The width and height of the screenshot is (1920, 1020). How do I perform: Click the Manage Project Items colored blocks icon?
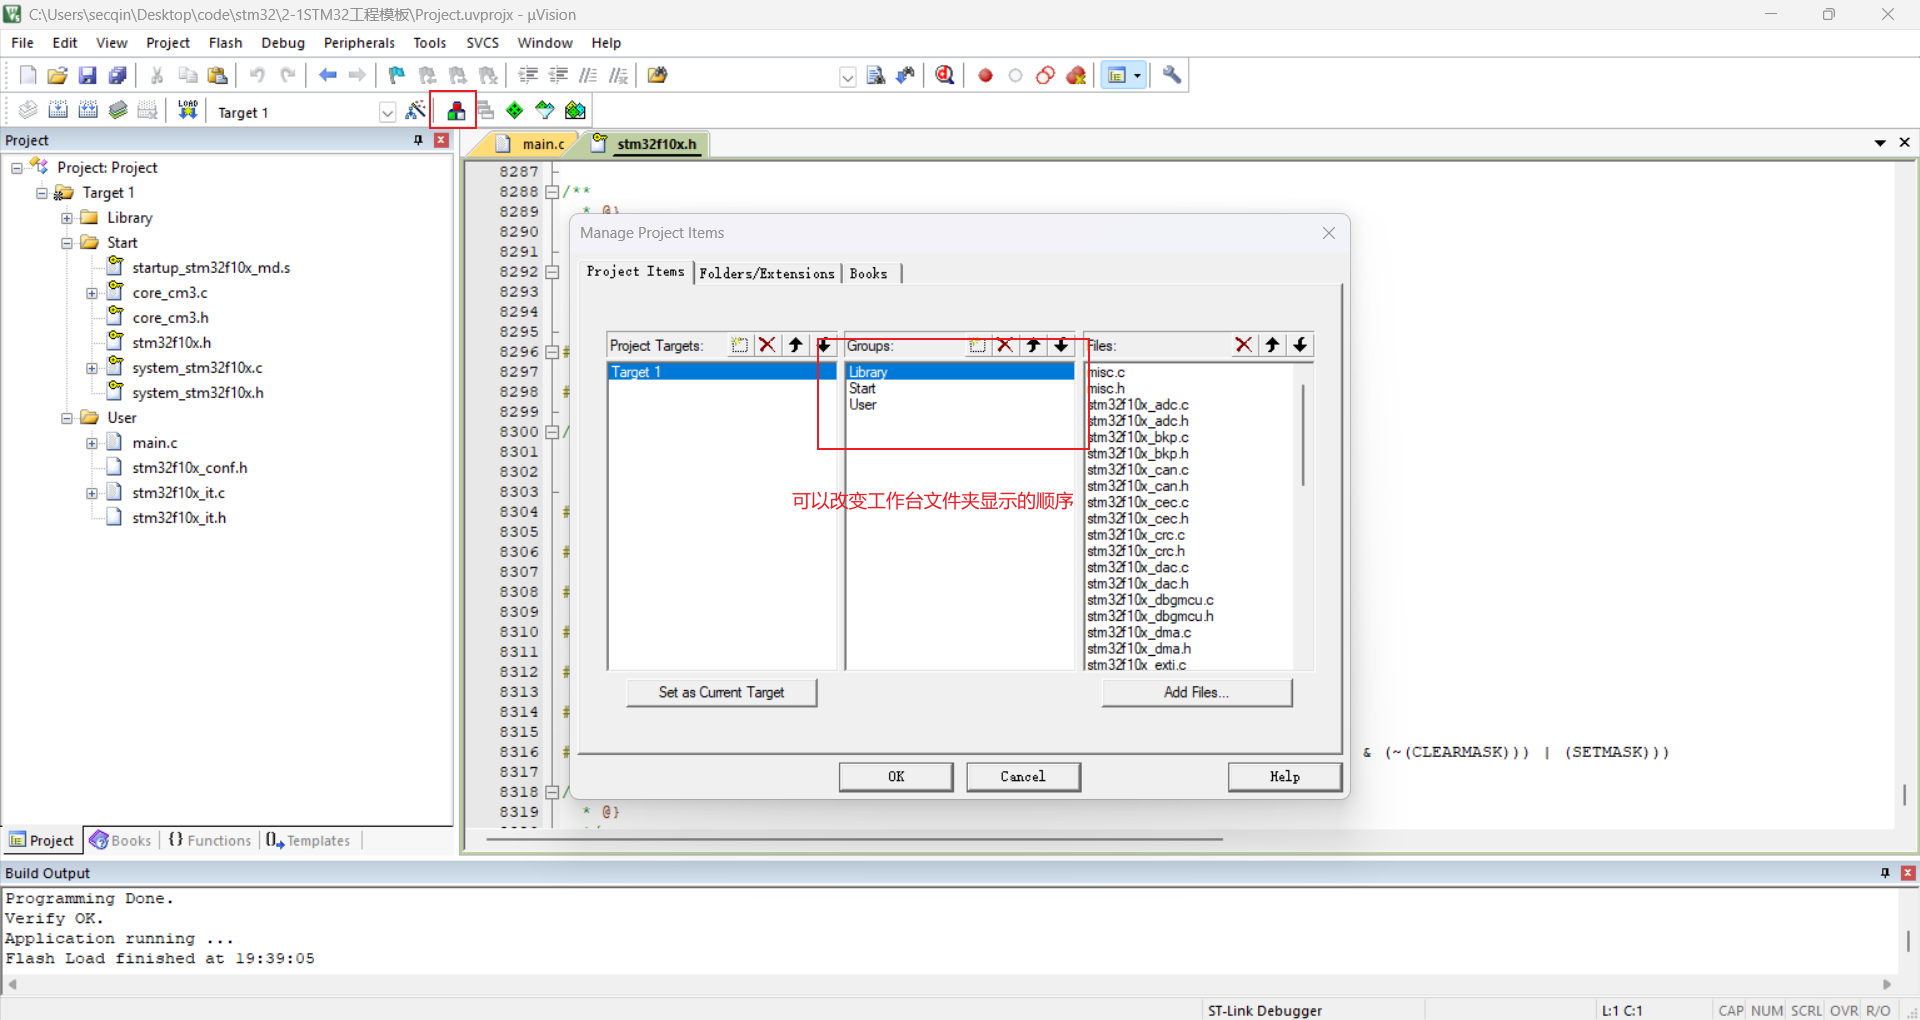click(456, 110)
